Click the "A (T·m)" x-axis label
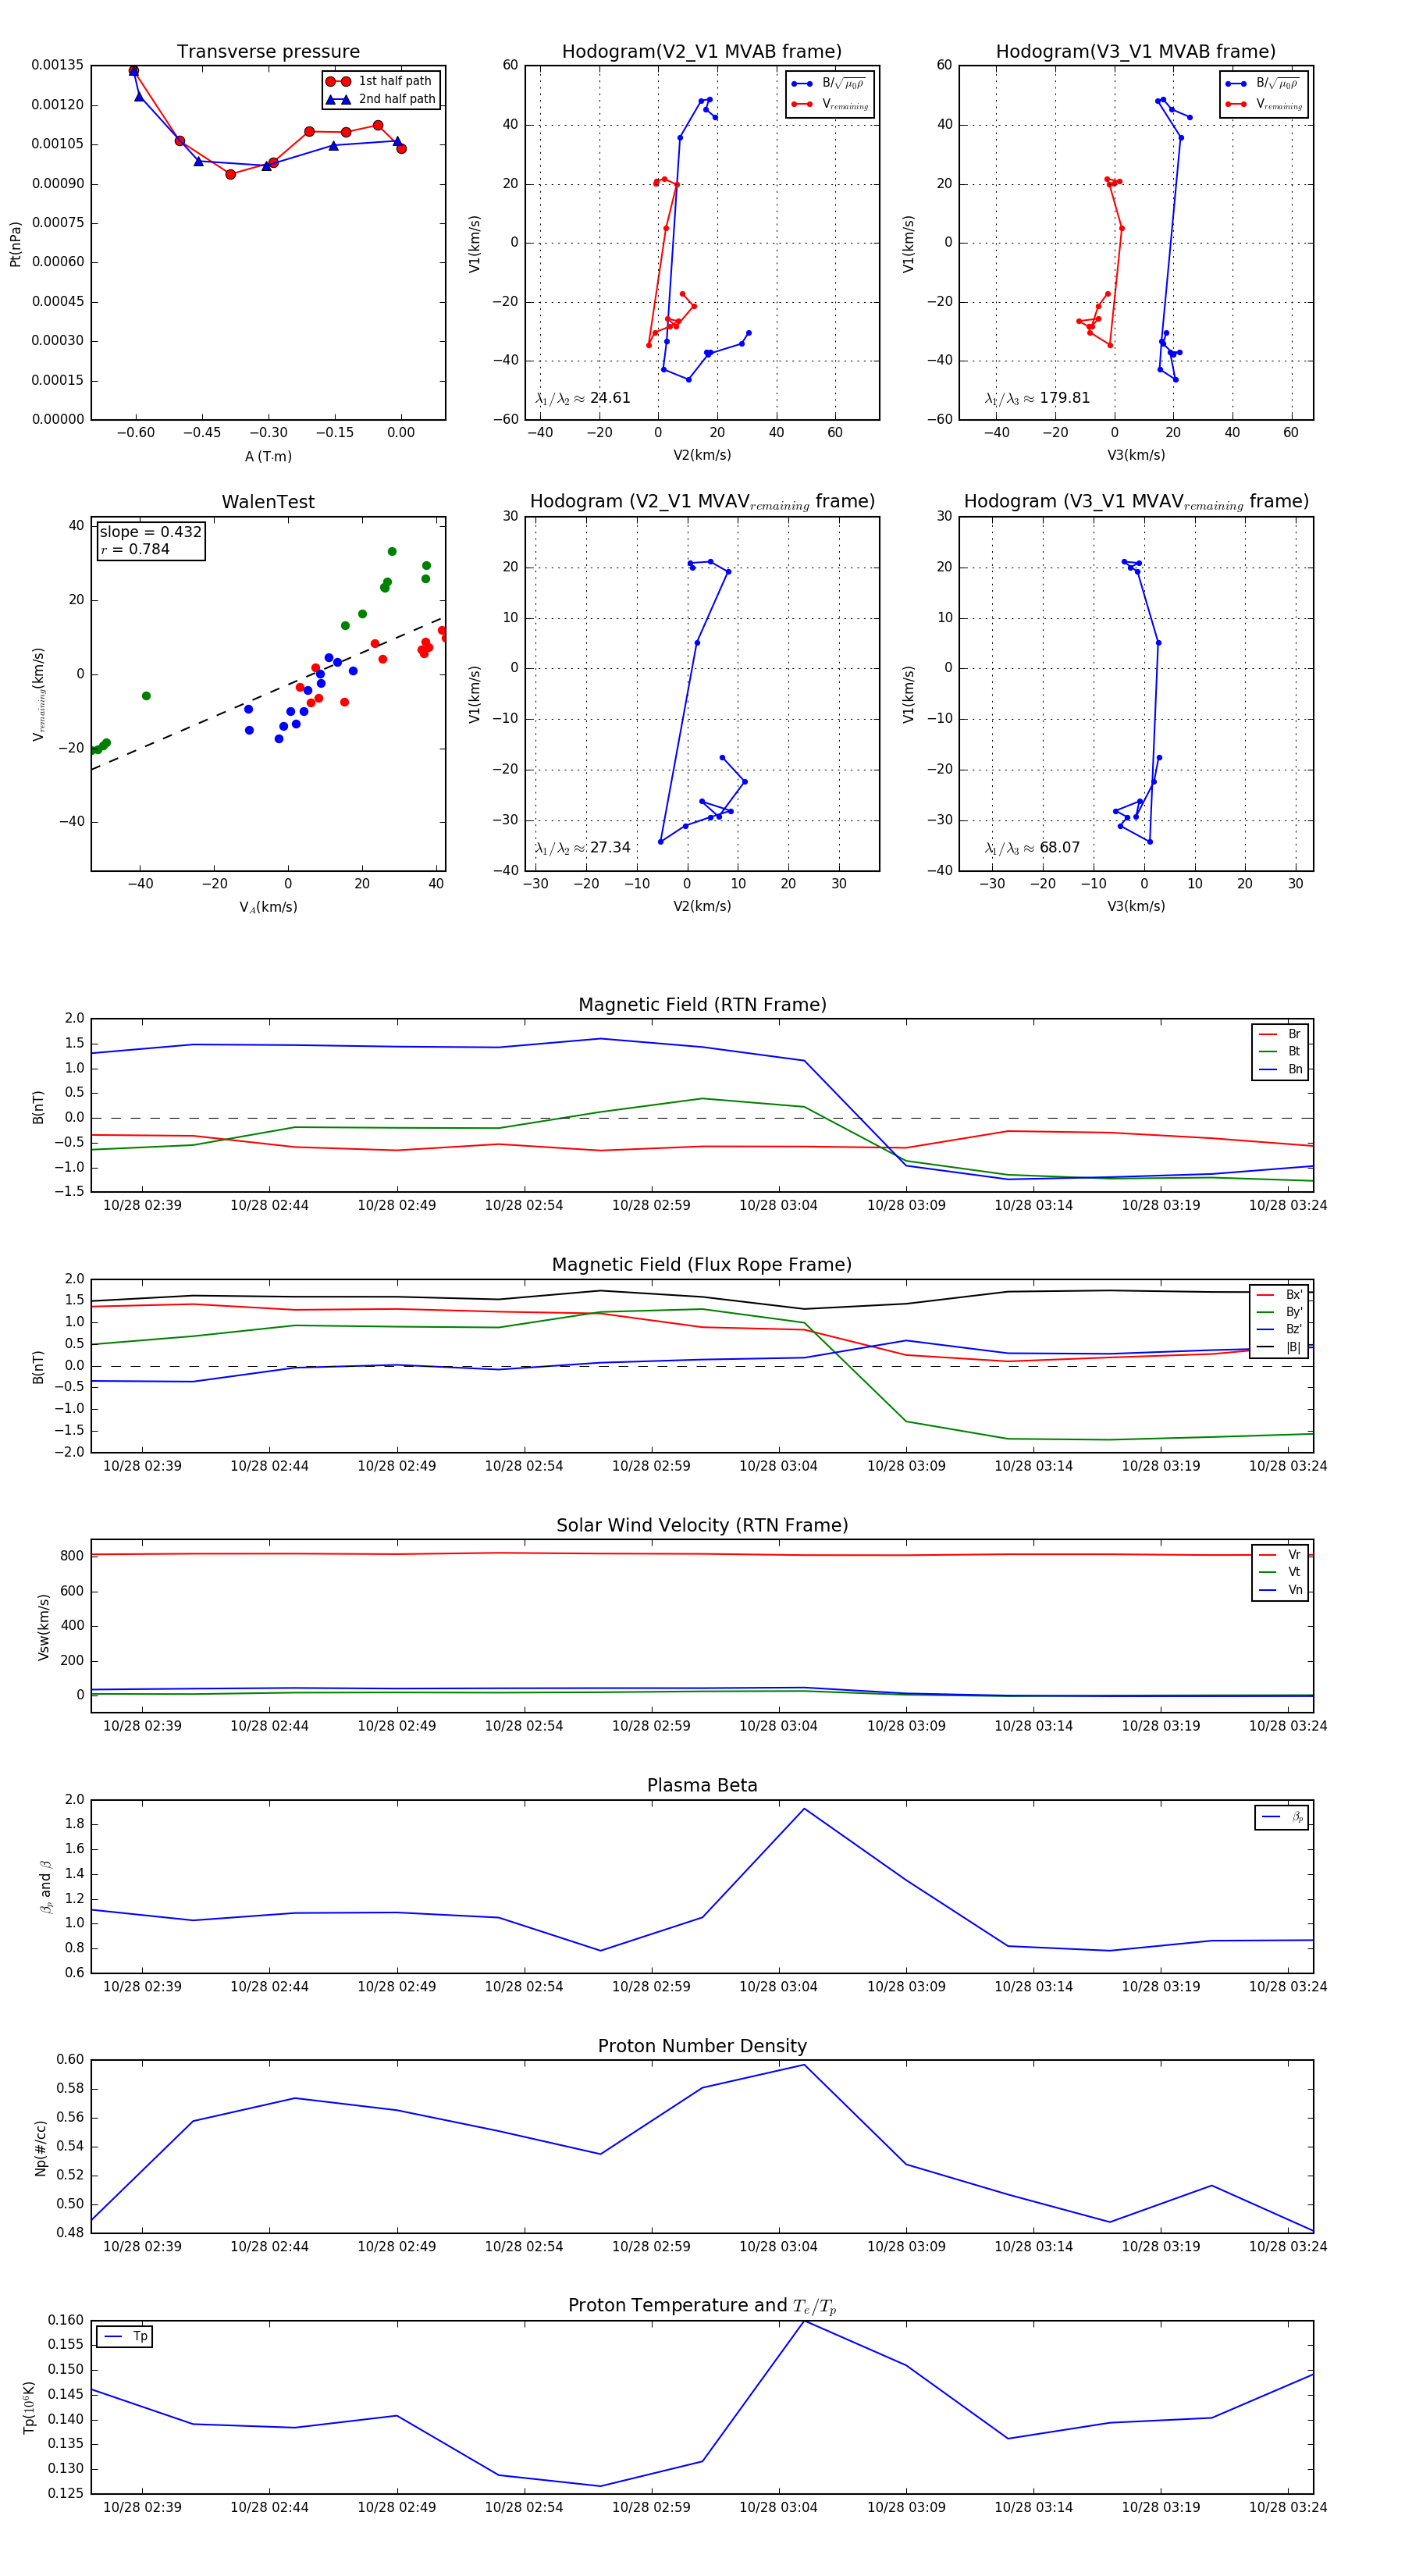This screenshot has width=1405, height=2576. (x=268, y=456)
